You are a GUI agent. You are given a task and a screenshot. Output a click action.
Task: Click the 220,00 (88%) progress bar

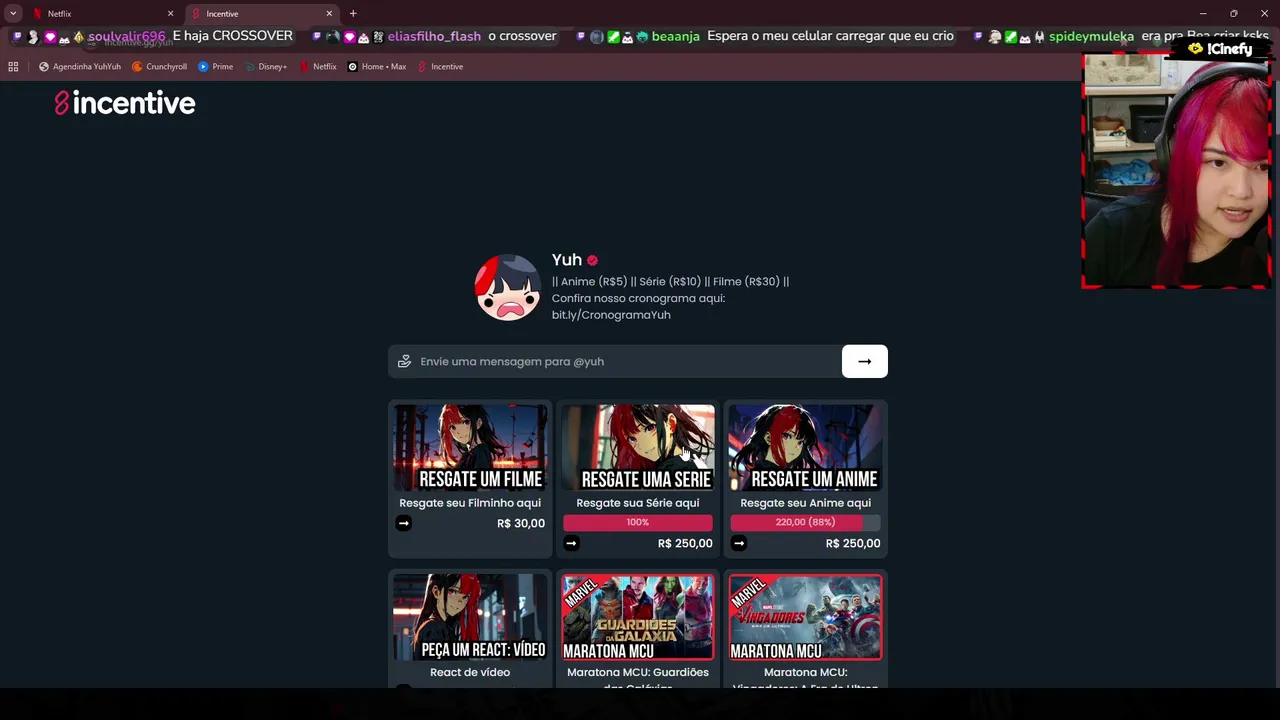[805, 522]
